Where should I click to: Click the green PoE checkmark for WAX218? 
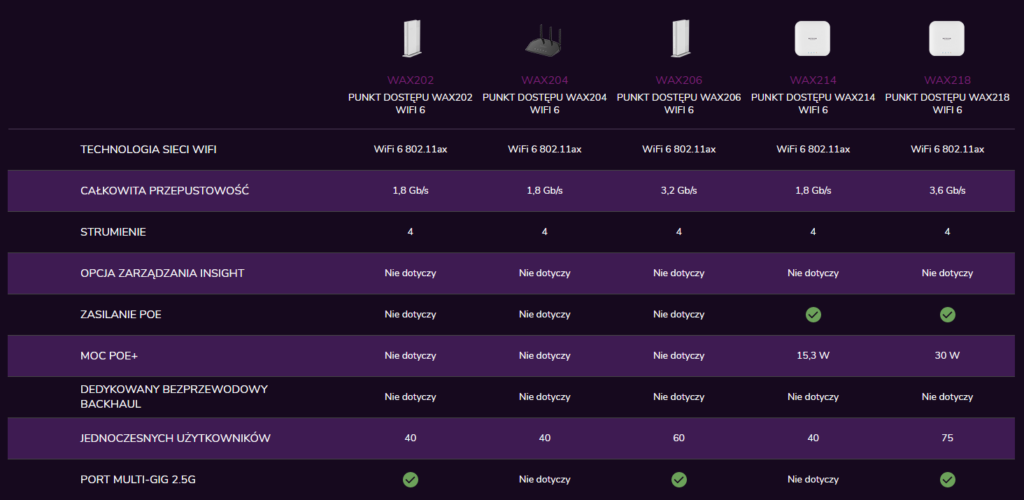tap(947, 314)
